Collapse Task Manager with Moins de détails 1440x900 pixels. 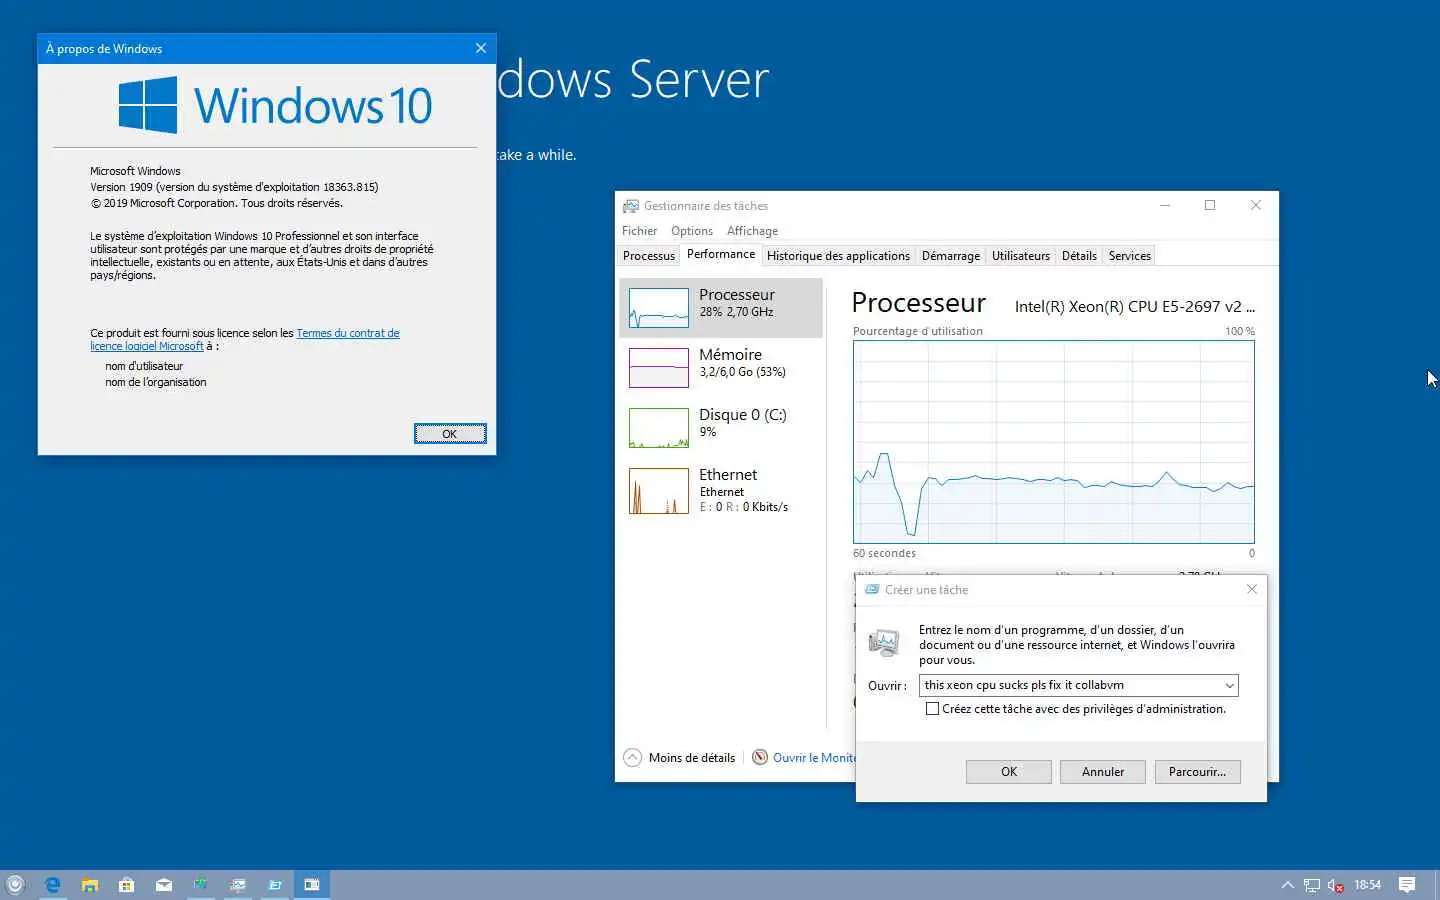tap(679, 758)
